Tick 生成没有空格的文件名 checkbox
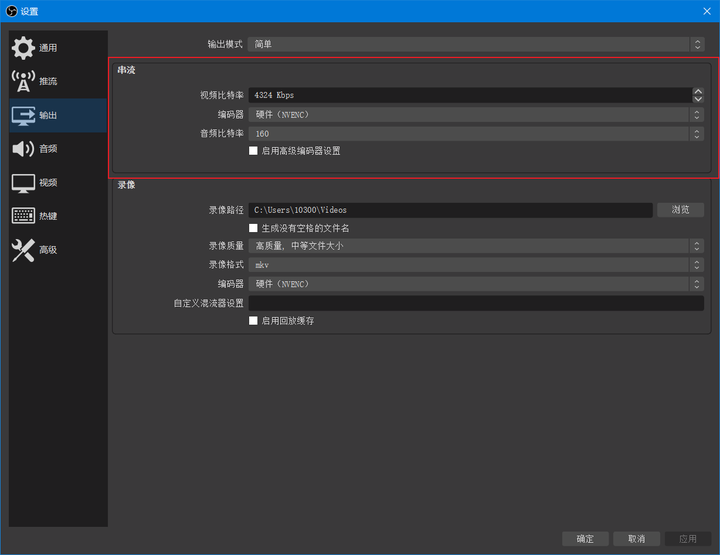This screenshot has height=555, width=720. pos(253,228)
